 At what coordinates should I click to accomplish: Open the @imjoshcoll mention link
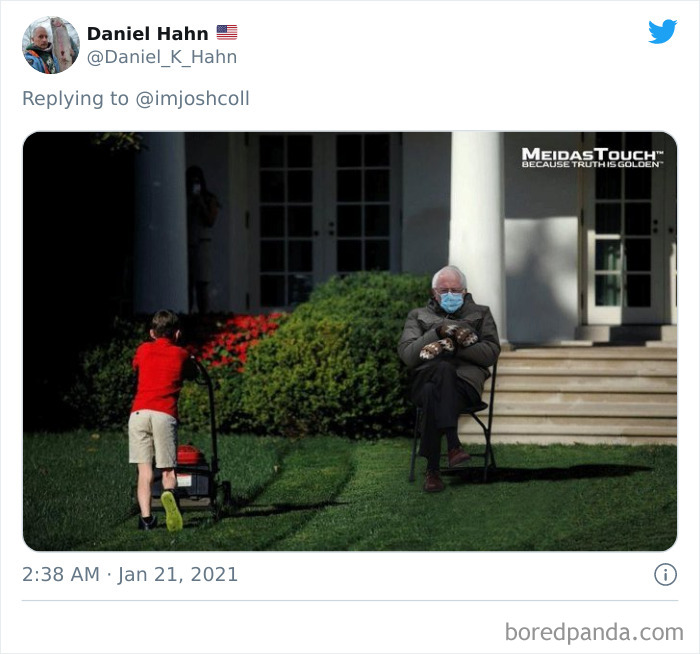coord(192,98)
